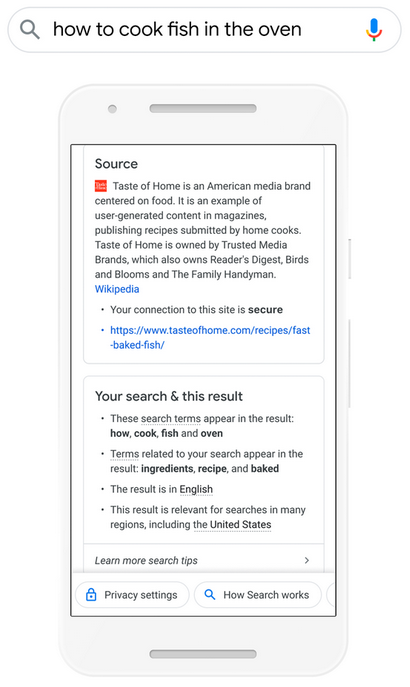Click the partially visible chip at right edge
The width and height of the screenshot is (410, 687).
[x=330, y=595]
